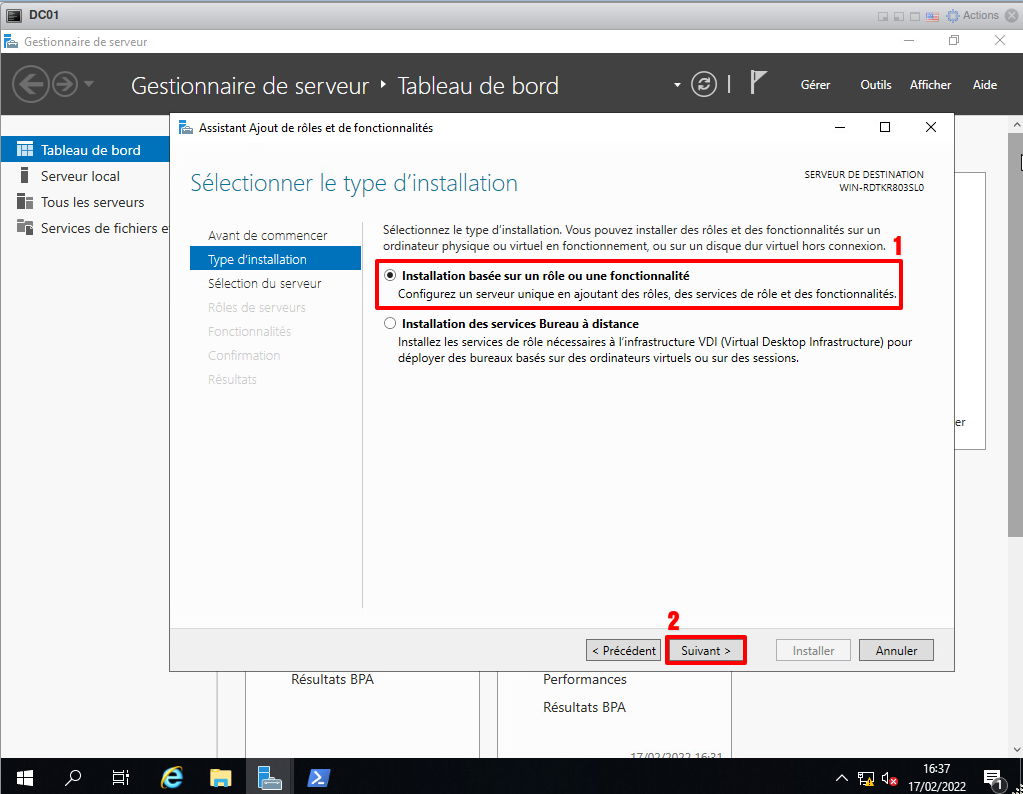Open Windows Start menu
The image size is (1023, 794).
(24, 777)
